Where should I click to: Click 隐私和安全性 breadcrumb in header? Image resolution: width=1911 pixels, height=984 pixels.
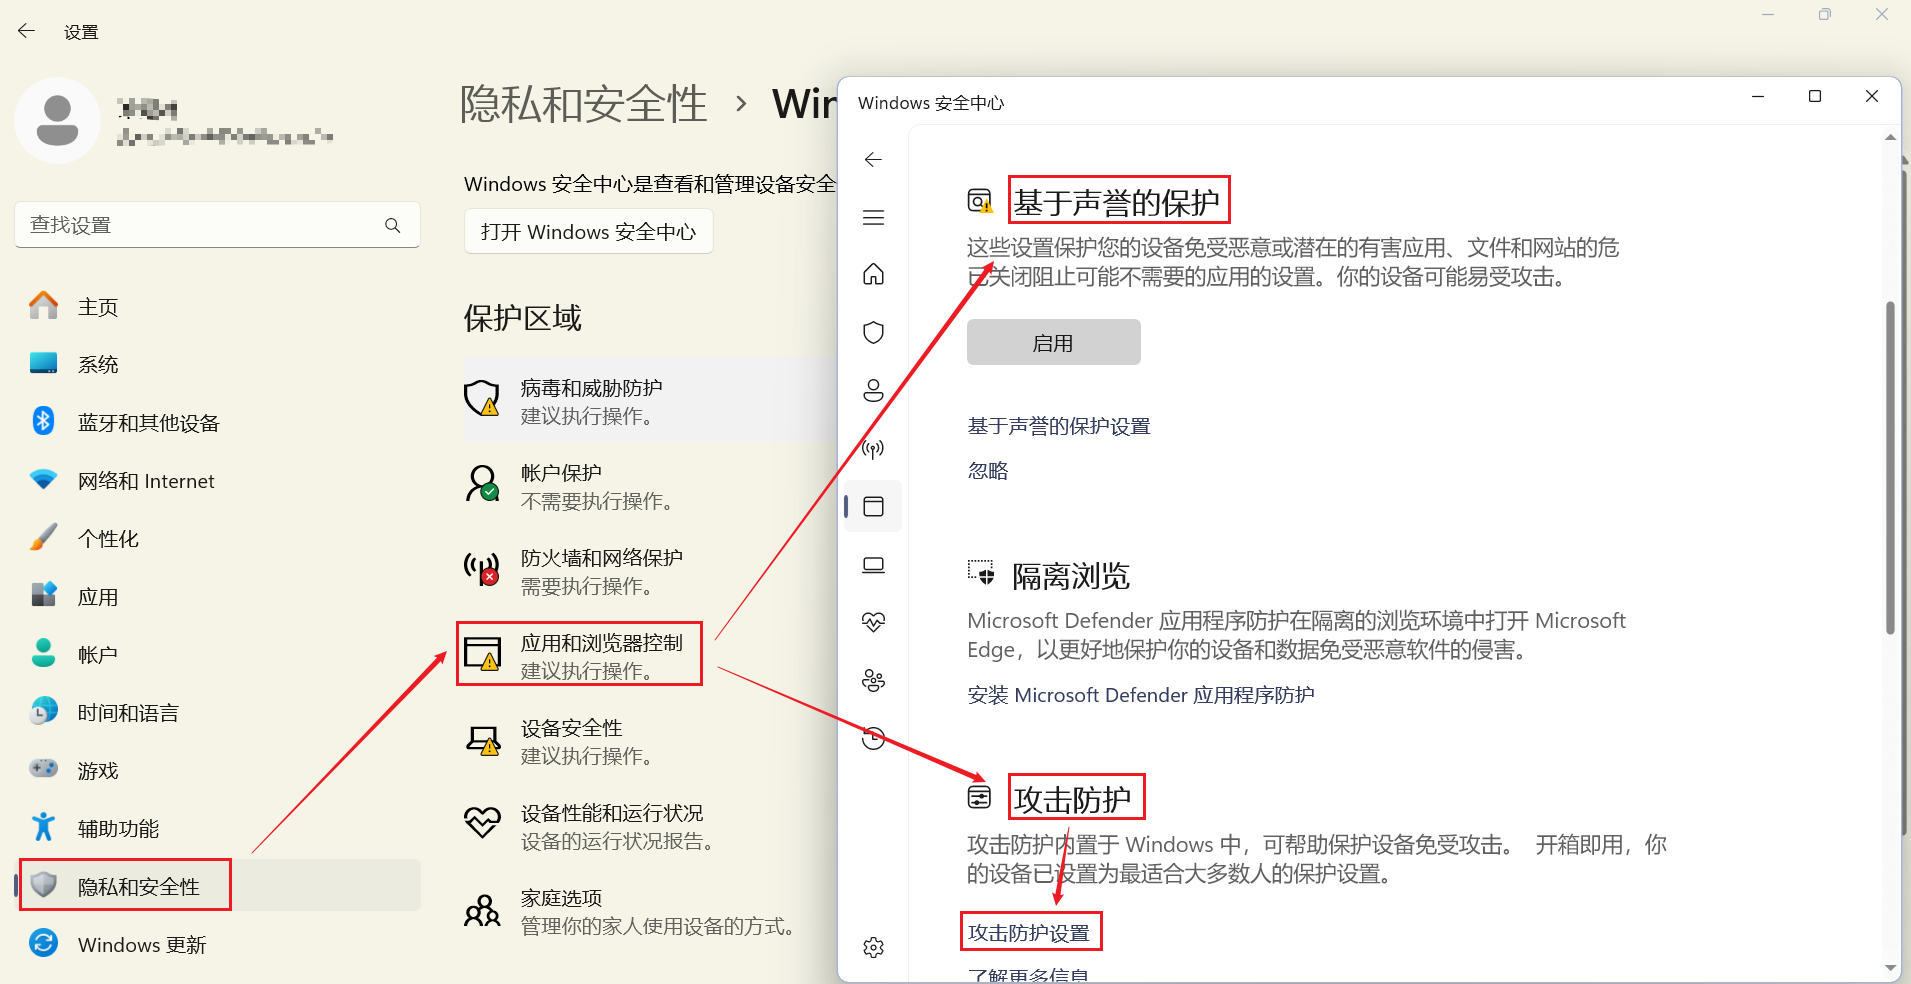click(x=583, y=104)
